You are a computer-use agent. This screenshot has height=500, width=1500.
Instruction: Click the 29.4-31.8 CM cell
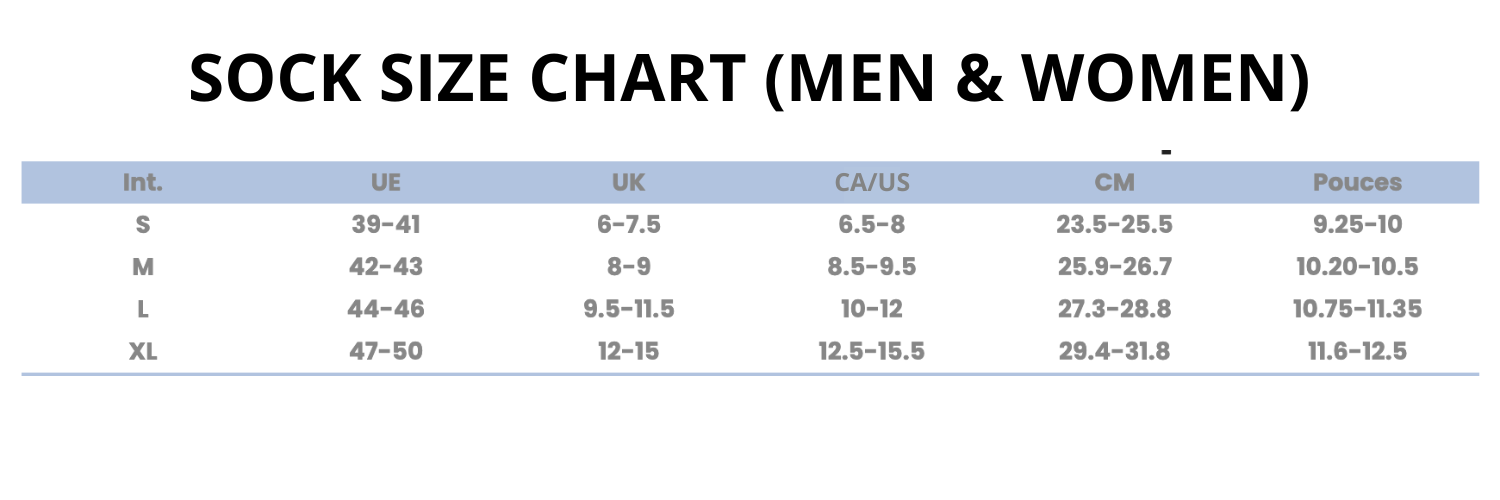(x=1115, y=351)
